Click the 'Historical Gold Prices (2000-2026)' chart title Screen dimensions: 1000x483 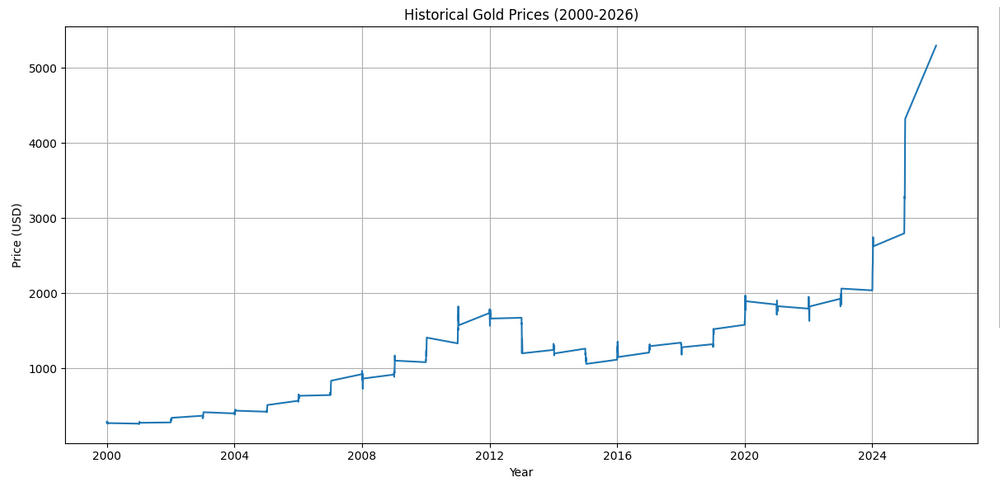coord(521,15)
